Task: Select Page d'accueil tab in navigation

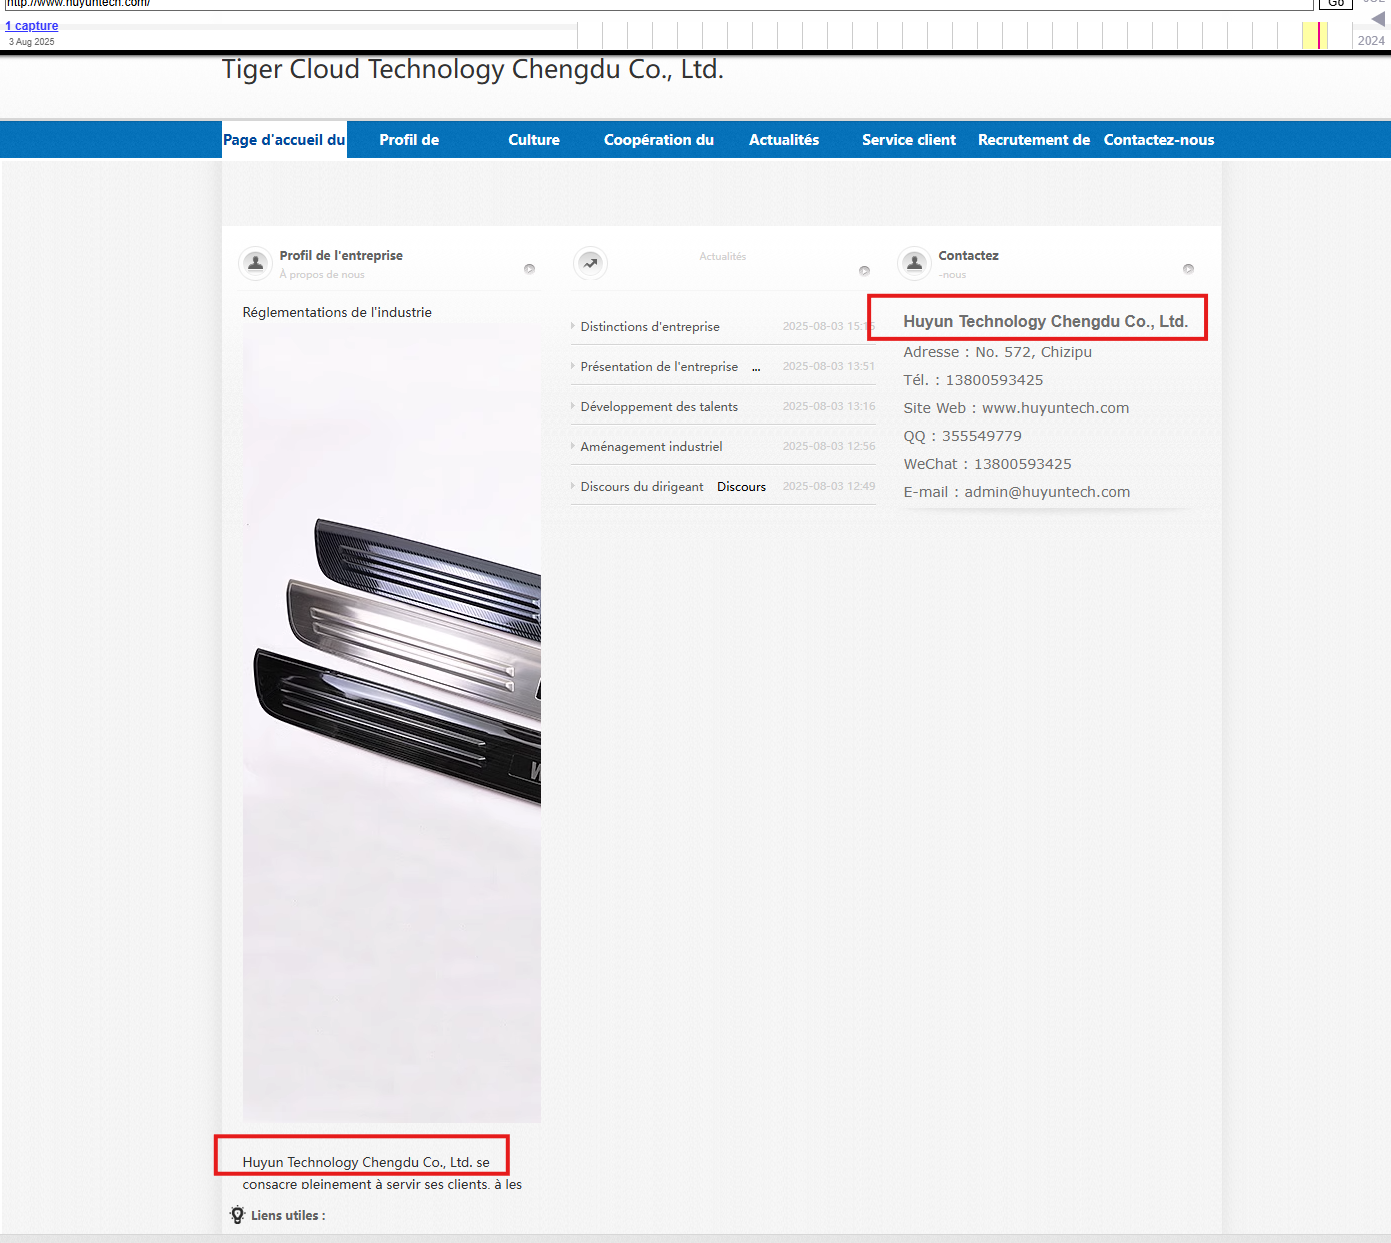Action: [284, 140]
